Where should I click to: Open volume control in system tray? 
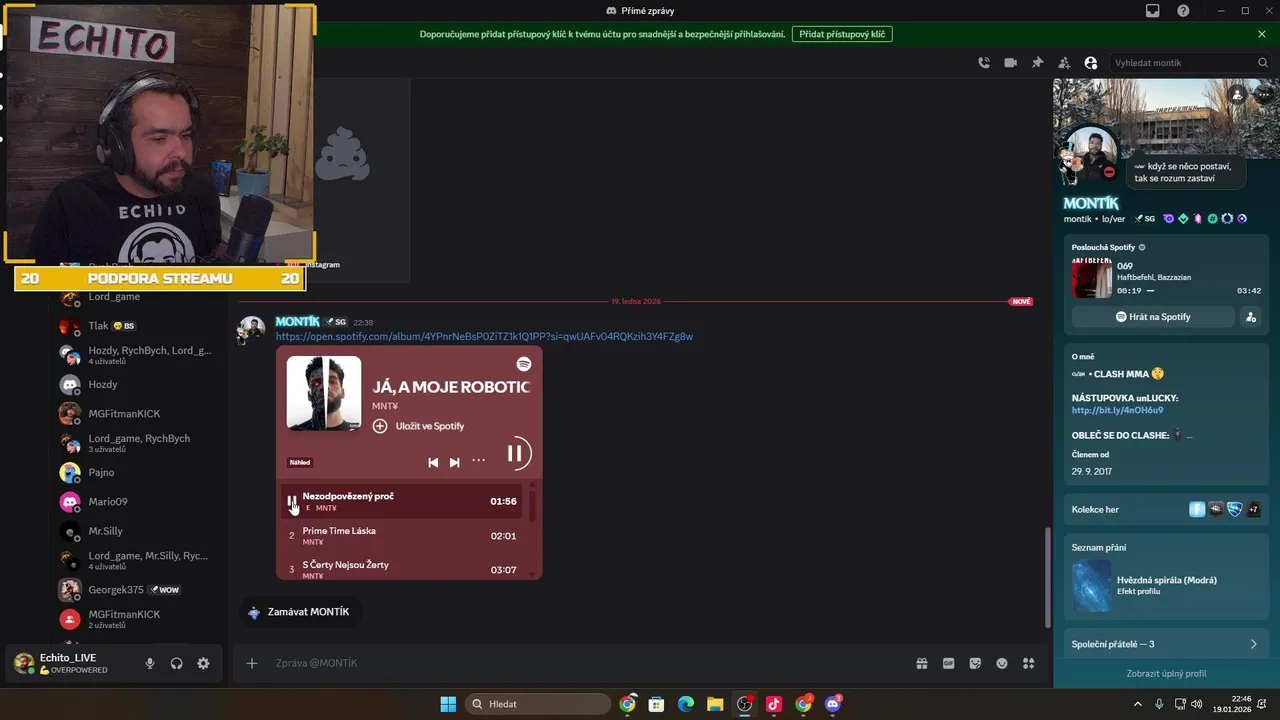[x=1198, y=704]
